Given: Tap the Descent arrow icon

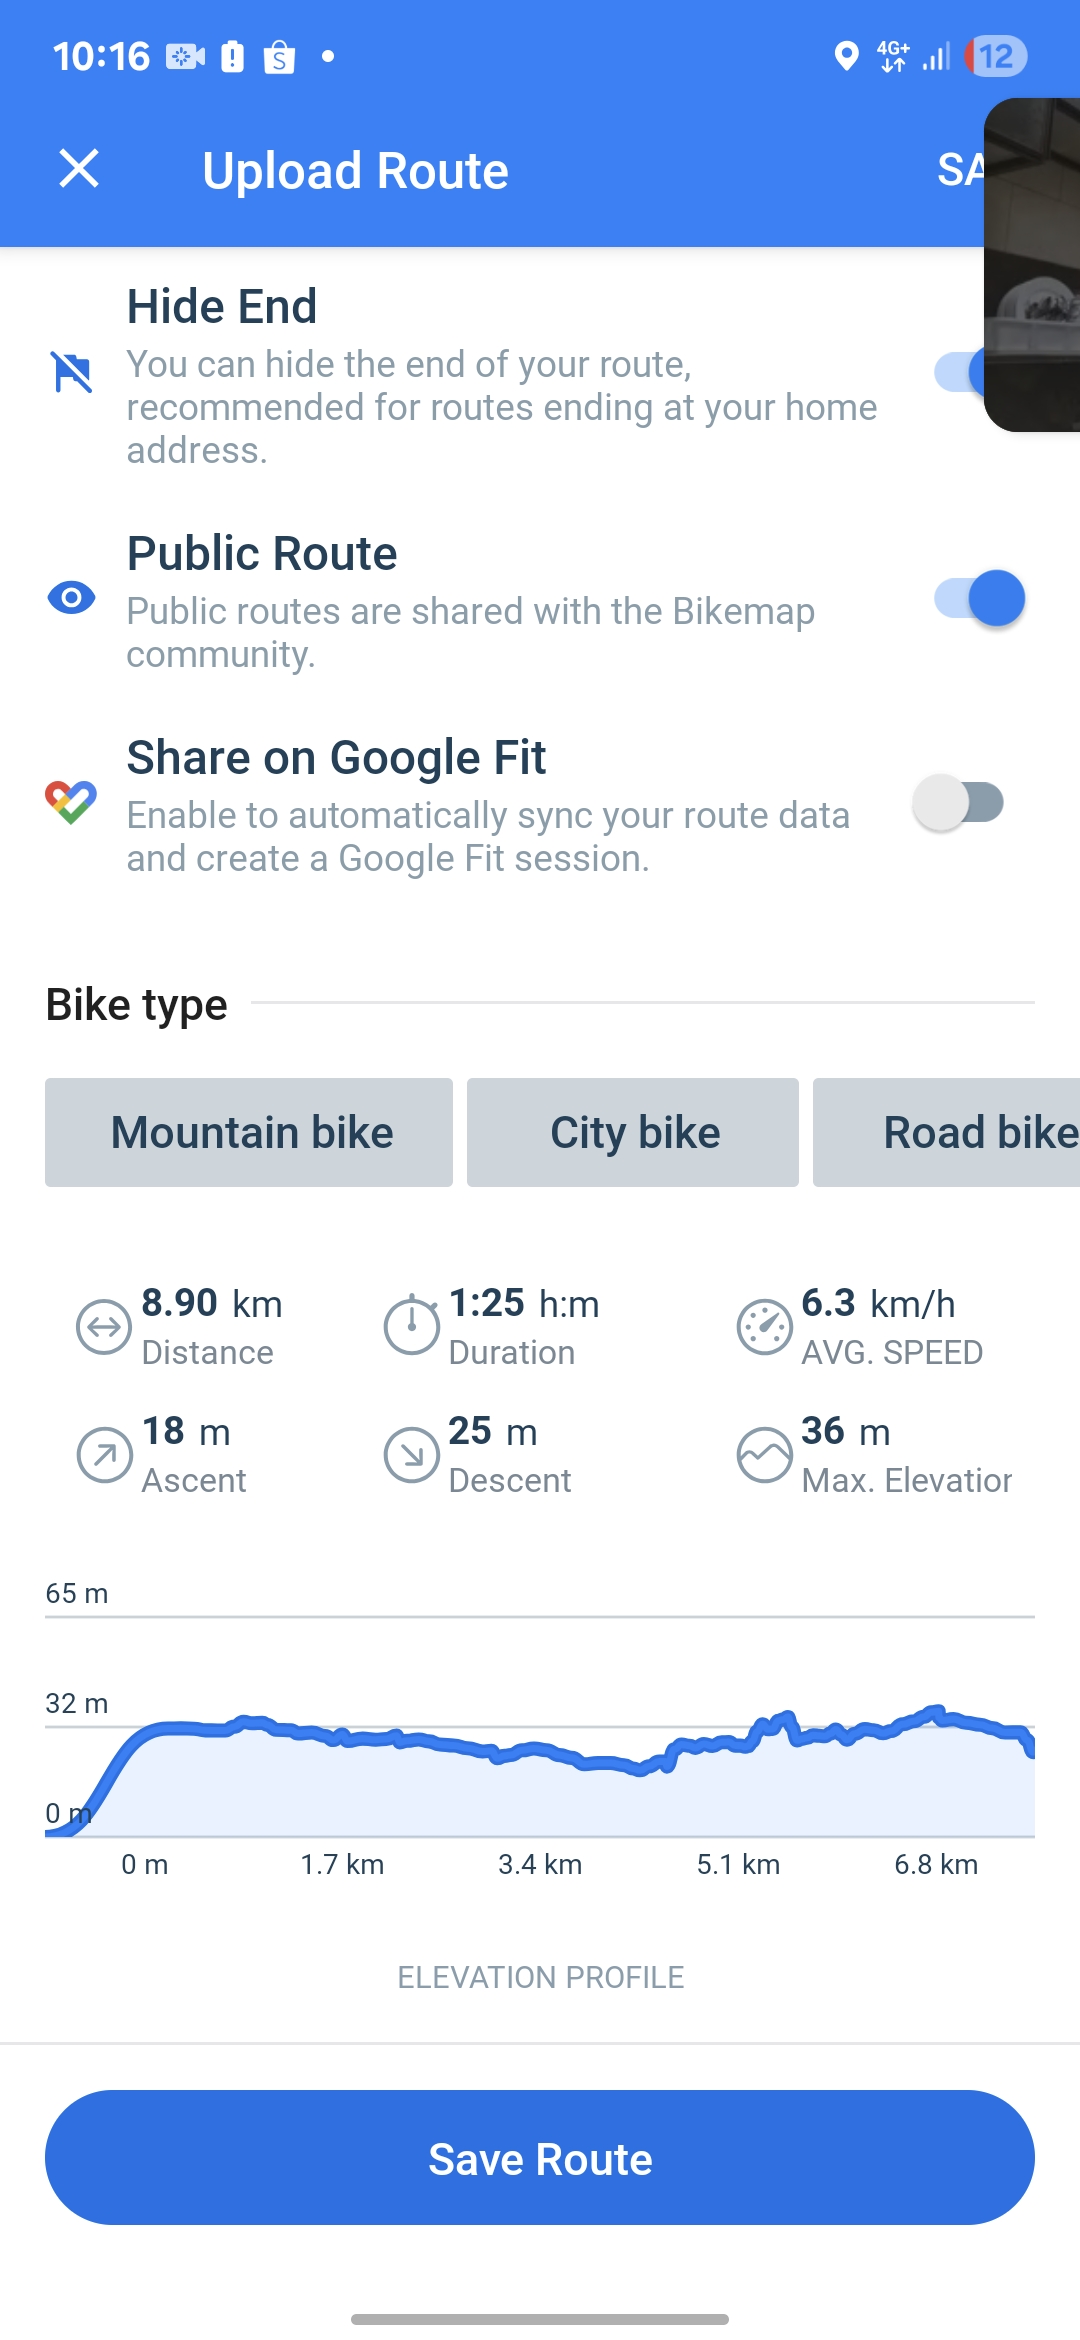Looking at the screenshot, I should (x=411, y=1455).
